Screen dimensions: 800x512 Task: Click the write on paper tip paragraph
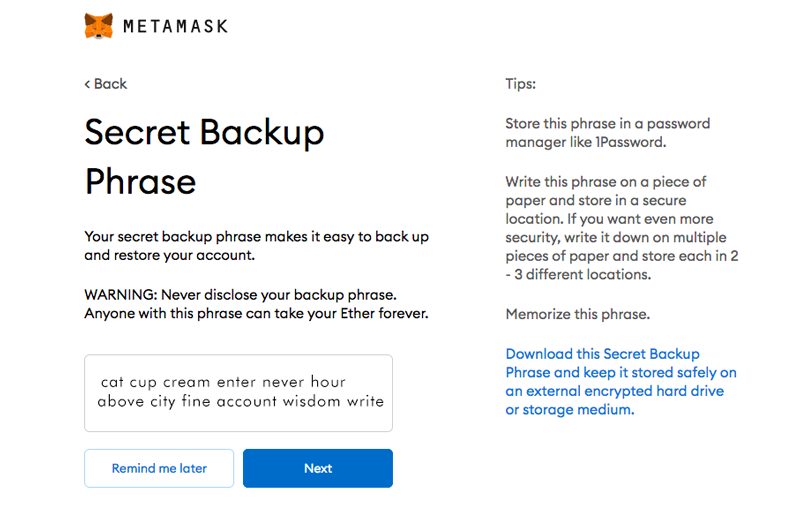622,228
